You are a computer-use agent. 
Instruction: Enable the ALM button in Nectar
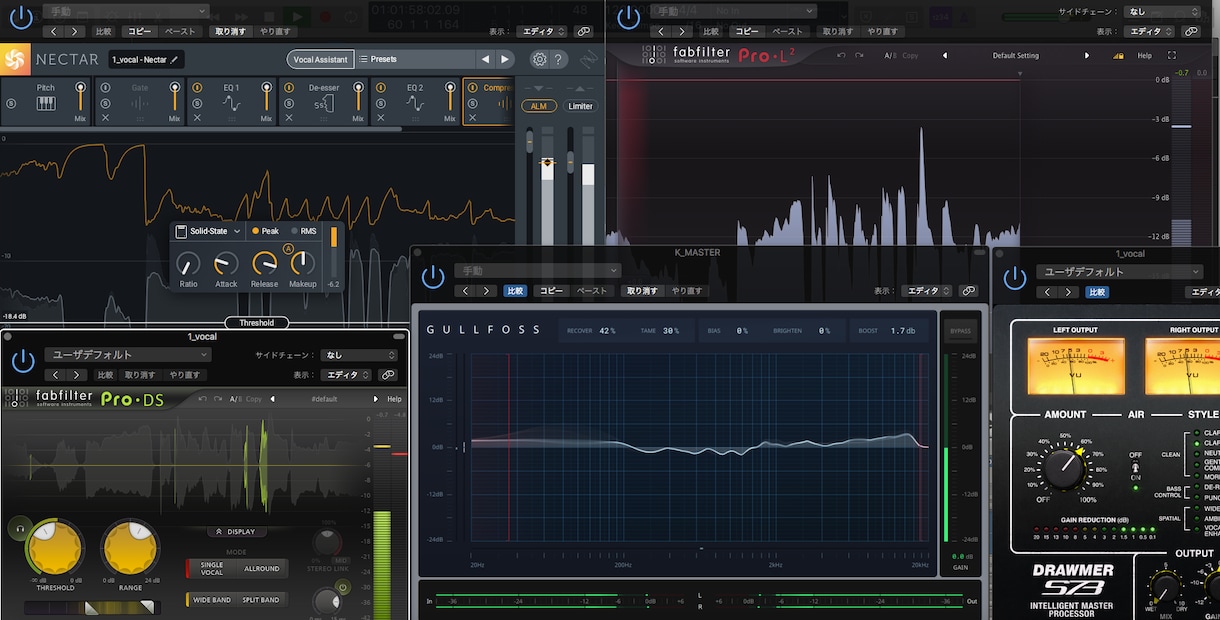click(539, 106)
